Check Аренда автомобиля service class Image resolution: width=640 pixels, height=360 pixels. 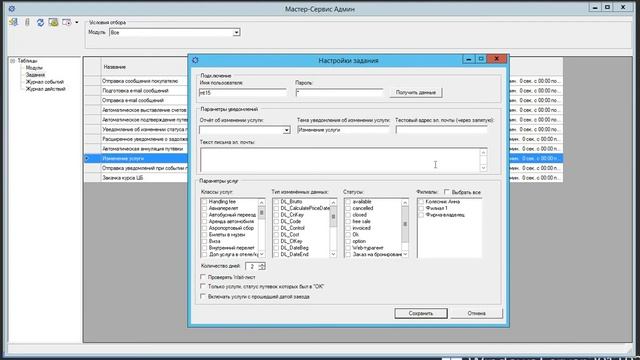(204, 221)
